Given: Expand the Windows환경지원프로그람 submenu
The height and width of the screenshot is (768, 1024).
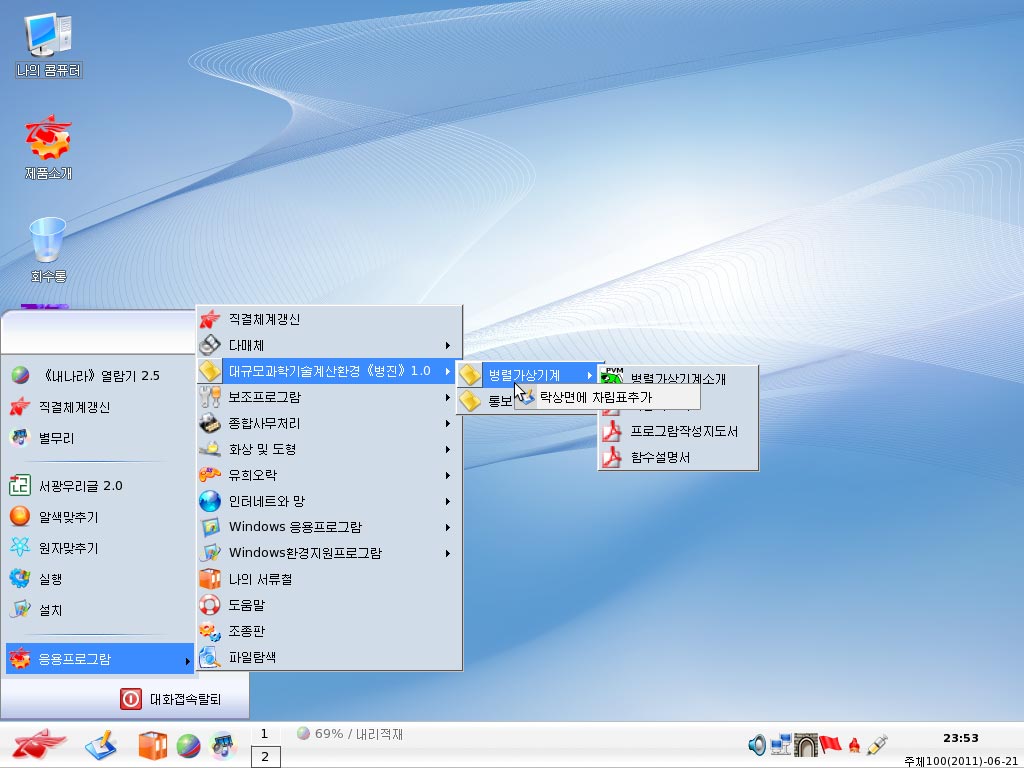Looking at the screenshot, I should pyautogui.click(x=328, y=553).
